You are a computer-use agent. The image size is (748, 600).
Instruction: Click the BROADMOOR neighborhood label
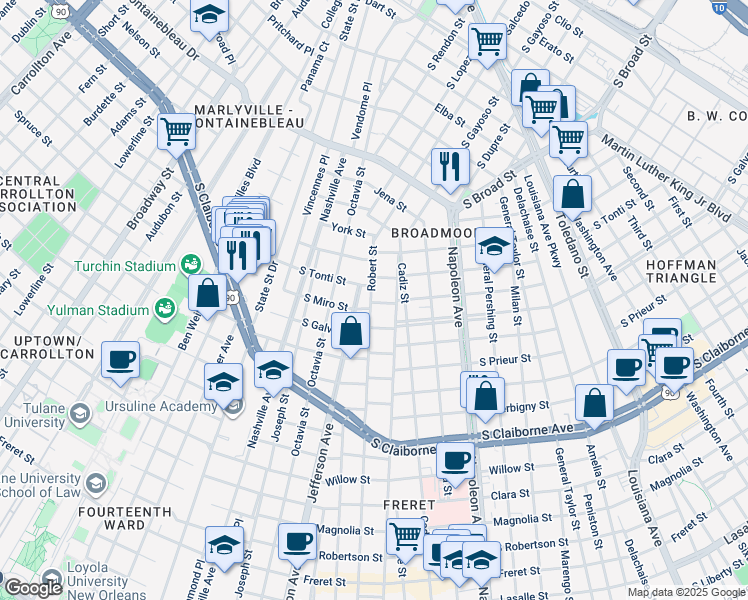coord(433,233)
